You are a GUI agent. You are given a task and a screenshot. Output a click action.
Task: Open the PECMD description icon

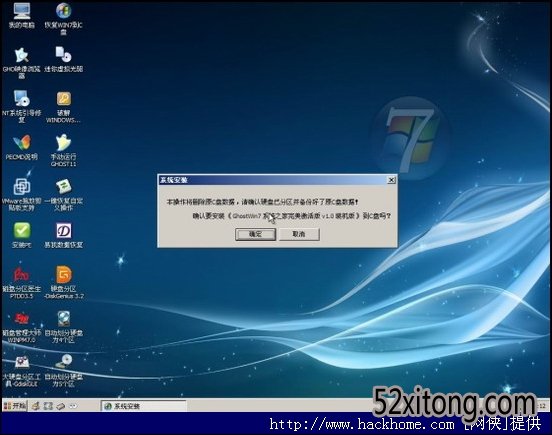click(x=21, y=147)
